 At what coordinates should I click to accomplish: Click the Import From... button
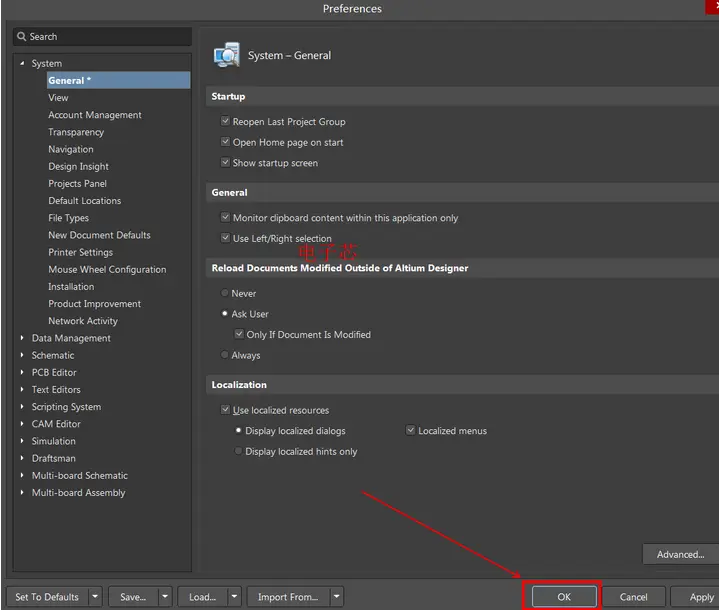pos(288,597)
